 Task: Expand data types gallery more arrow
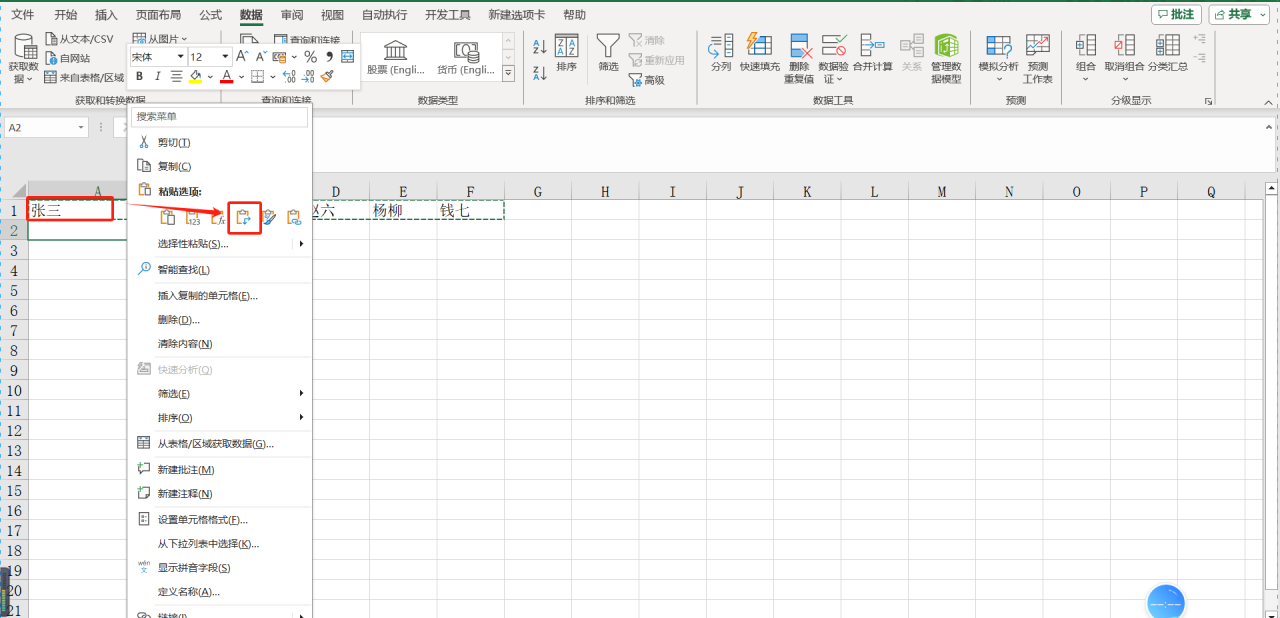pos(508,73)
